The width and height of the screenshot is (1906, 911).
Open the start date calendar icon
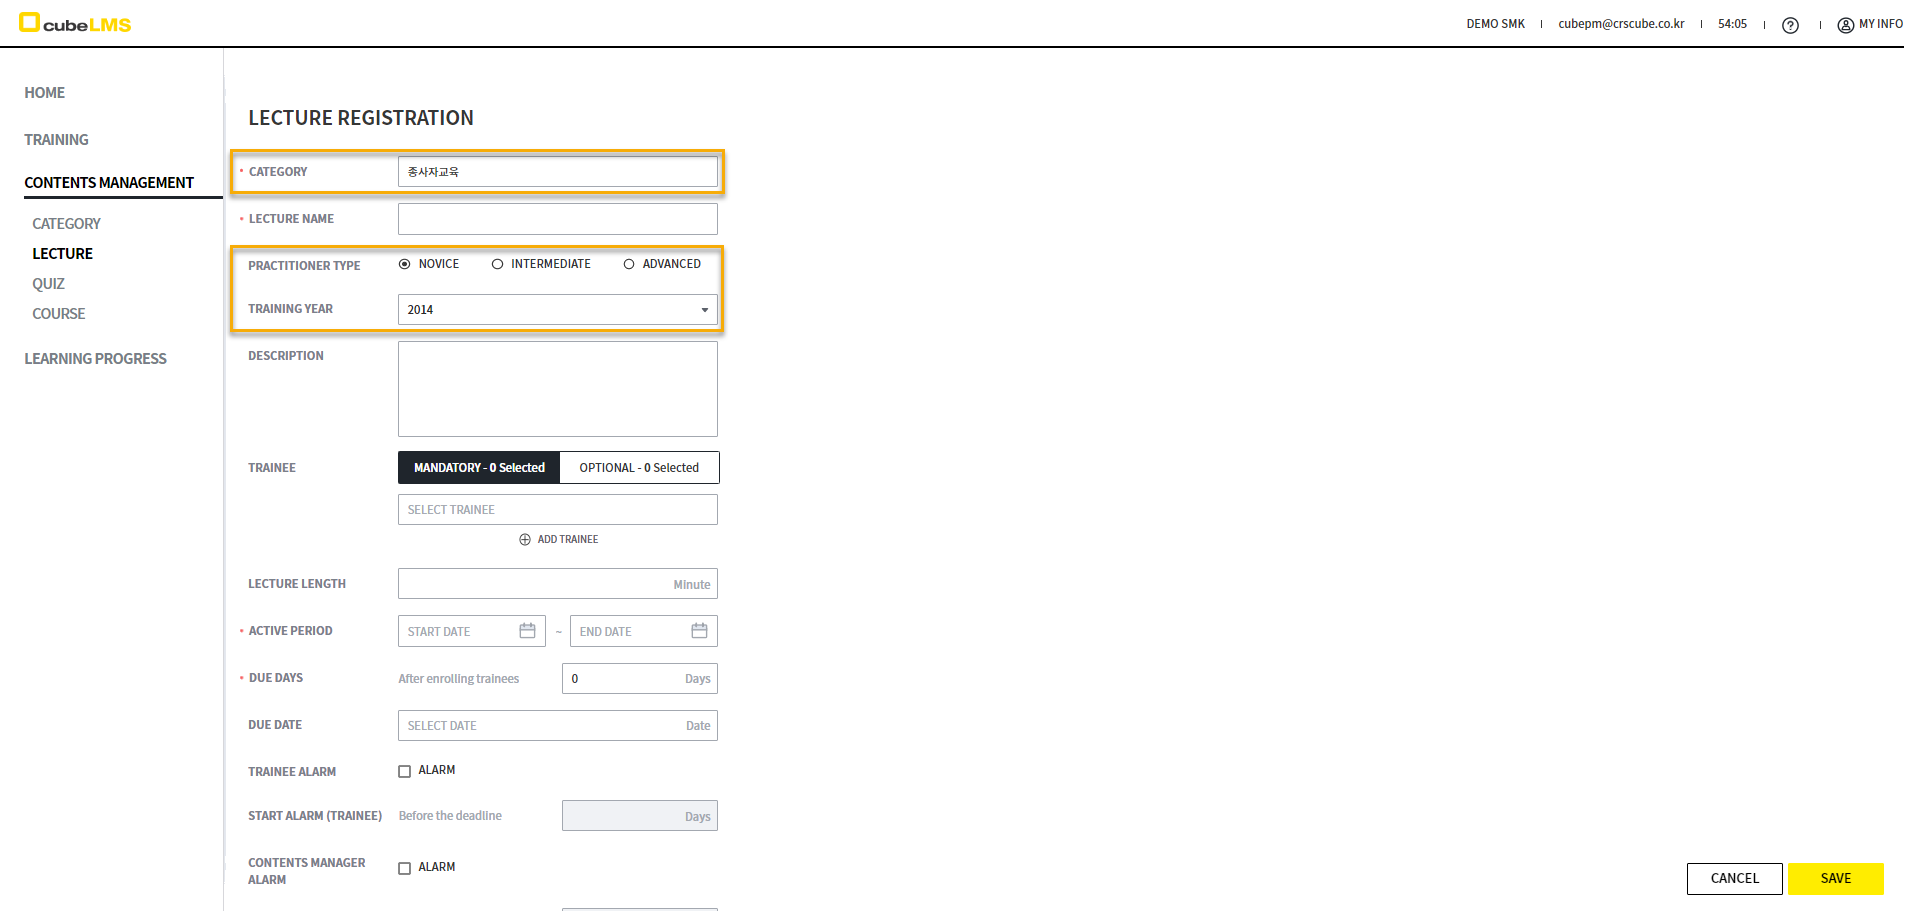pyautogui.click(x=527, y=631)
